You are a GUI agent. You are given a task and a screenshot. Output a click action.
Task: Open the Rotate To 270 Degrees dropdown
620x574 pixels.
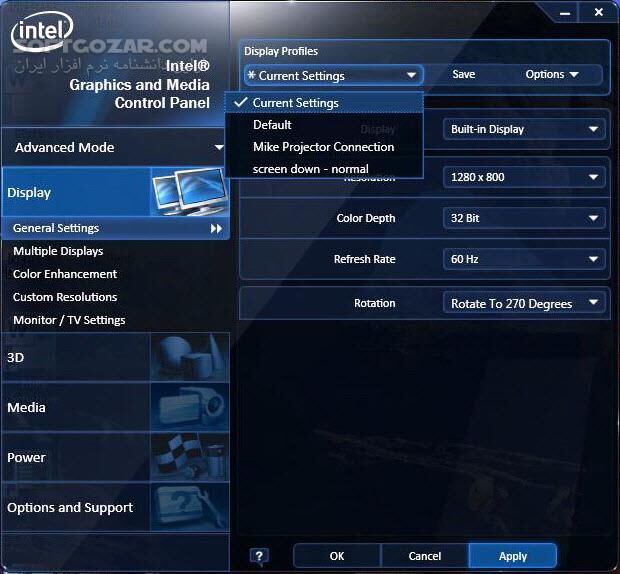(524, 303)
